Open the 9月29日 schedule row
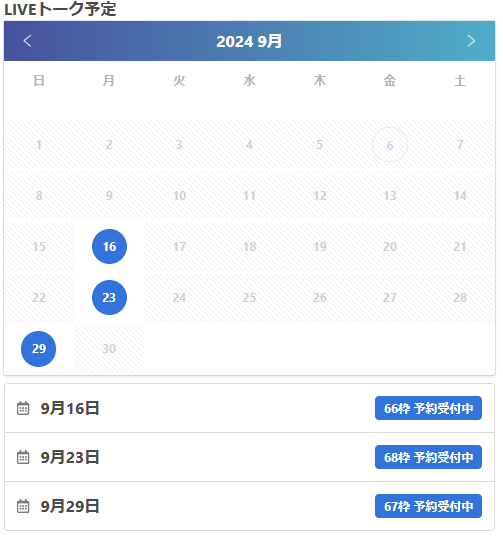The height and width of the screenshot is (540, 503). [x=249, y=506]
